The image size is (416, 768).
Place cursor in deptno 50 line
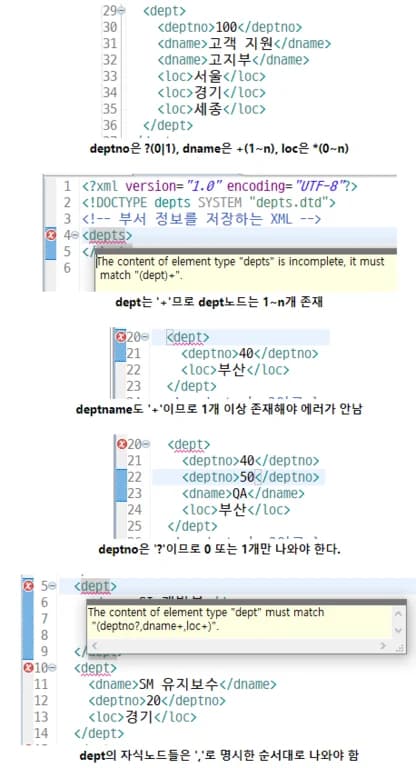pyautogui.click(x=250, y=477)
